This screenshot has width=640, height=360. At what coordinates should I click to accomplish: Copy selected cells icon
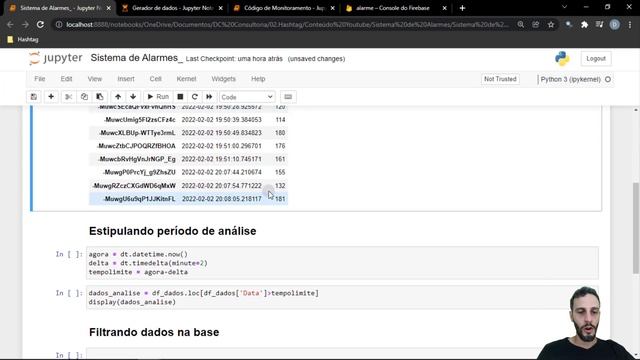pyautogui.click(x=84, y=97)
